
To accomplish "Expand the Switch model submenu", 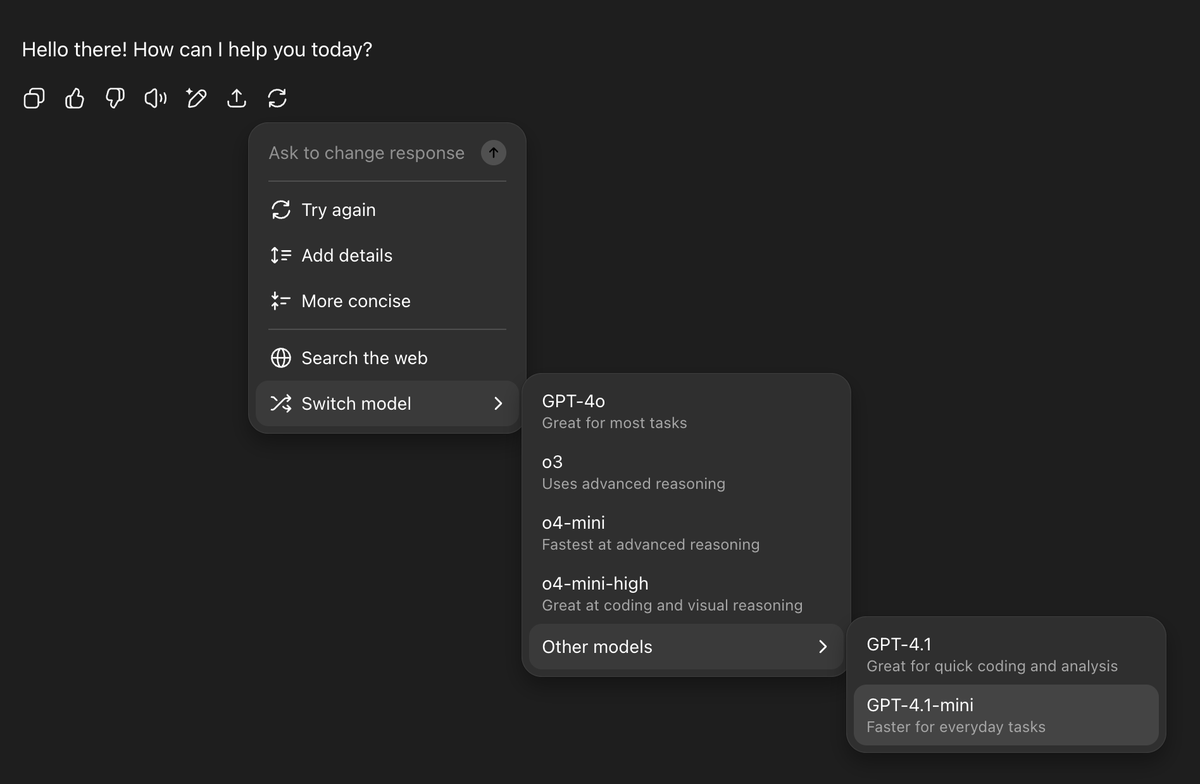I will tap(387, 403).
